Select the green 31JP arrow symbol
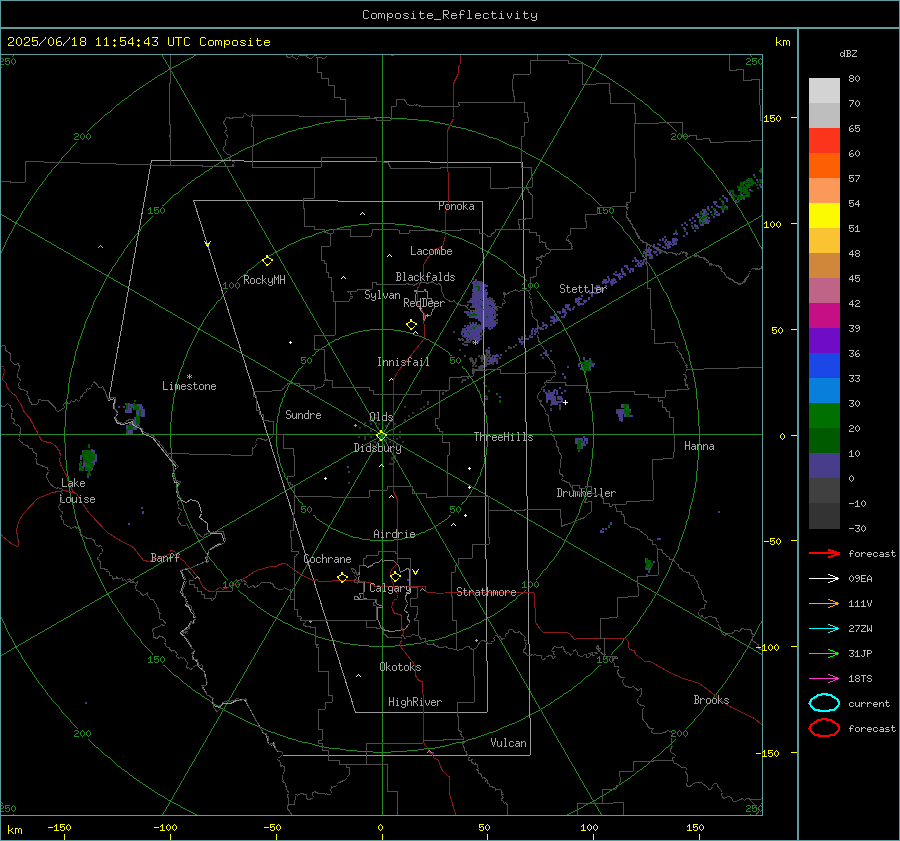The height and width of the screenshot is (841, 900). click(824, 653)
